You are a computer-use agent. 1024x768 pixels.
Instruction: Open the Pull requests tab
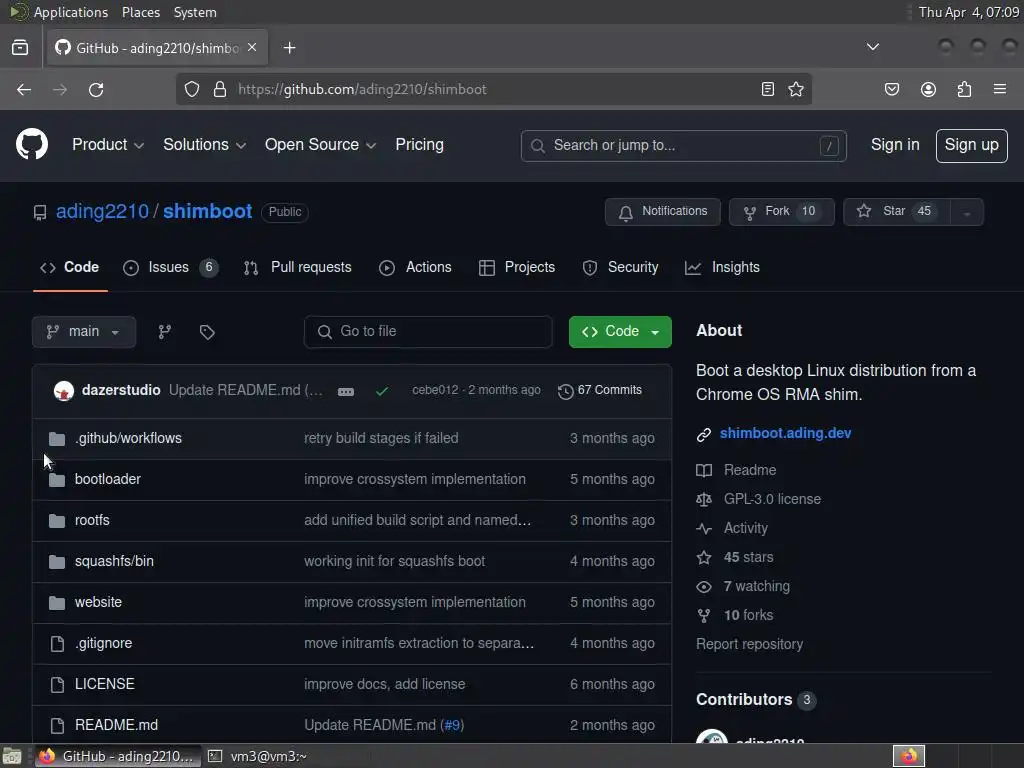[297, 267]
